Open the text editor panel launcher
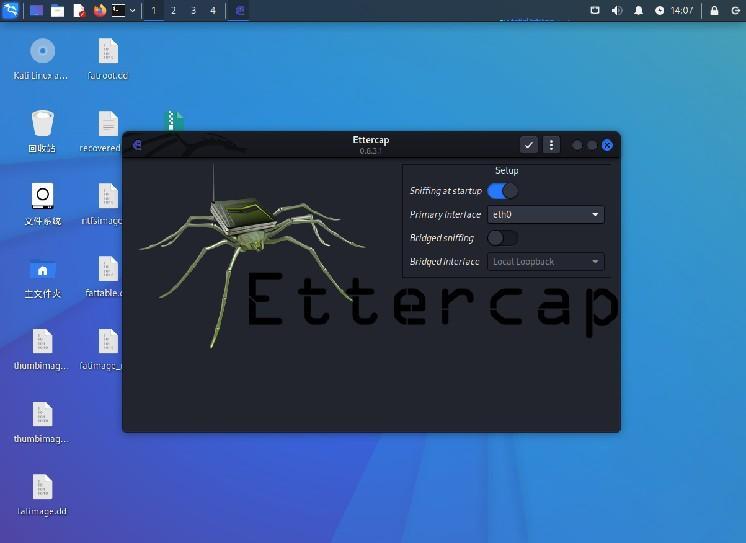Viewport: 746px width, 543px height. 79,10
